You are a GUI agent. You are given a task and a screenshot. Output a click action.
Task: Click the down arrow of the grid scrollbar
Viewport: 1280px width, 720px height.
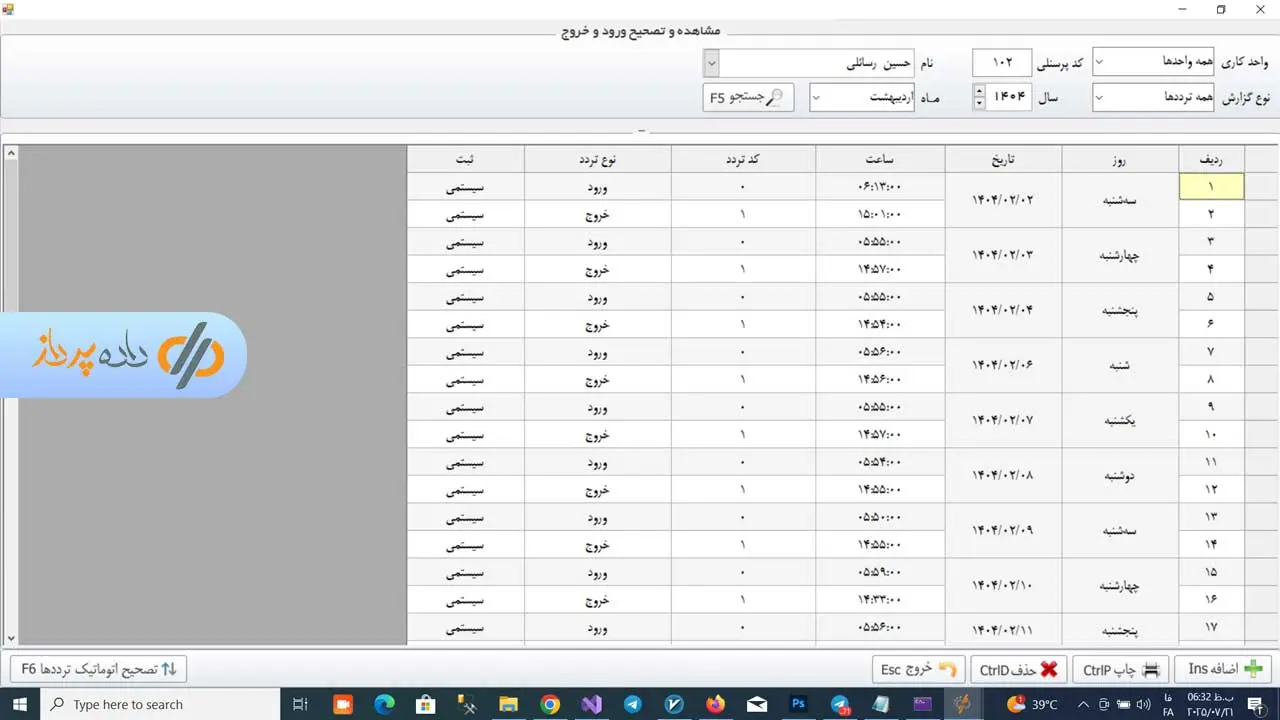point(11,638)
